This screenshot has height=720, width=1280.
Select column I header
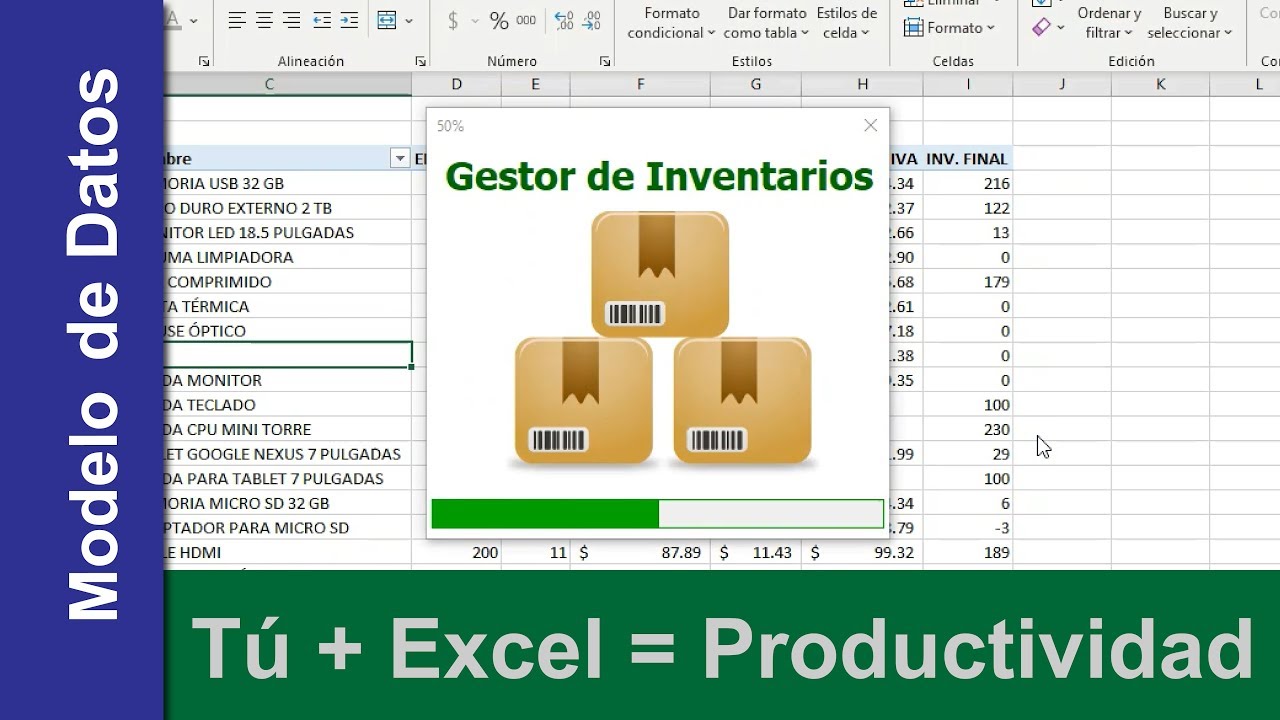pos(968,84)
